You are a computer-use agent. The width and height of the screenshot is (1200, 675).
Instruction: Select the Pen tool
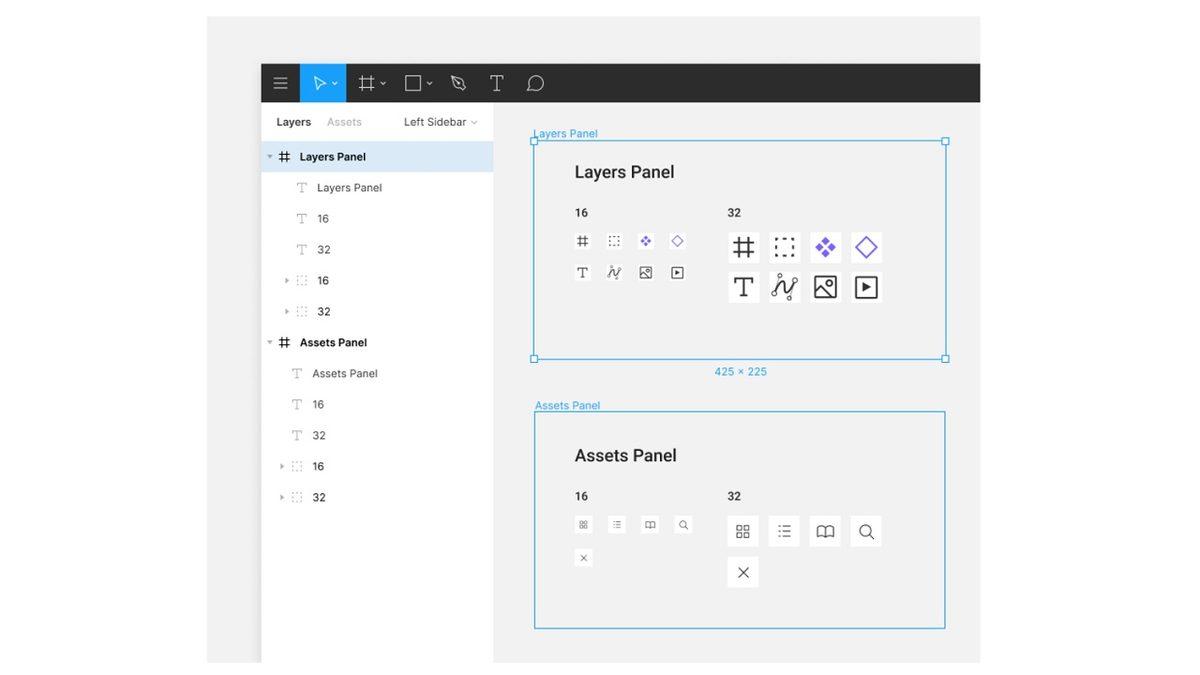(458, 83)
